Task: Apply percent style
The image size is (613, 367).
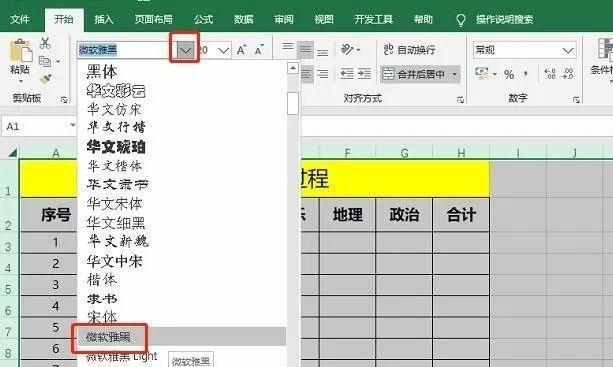Action: [x=509, y=74]
